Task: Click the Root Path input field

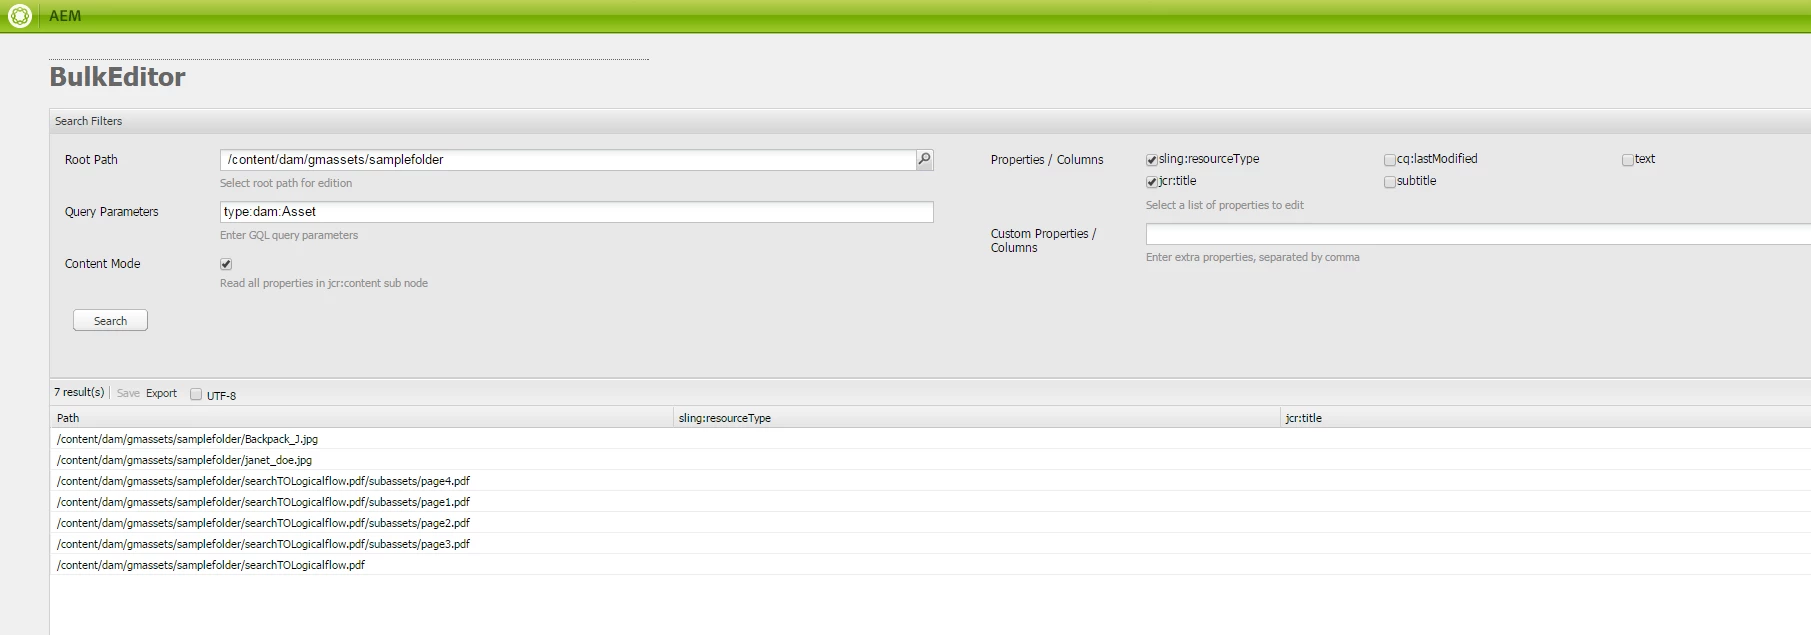Action: (568, 160)
